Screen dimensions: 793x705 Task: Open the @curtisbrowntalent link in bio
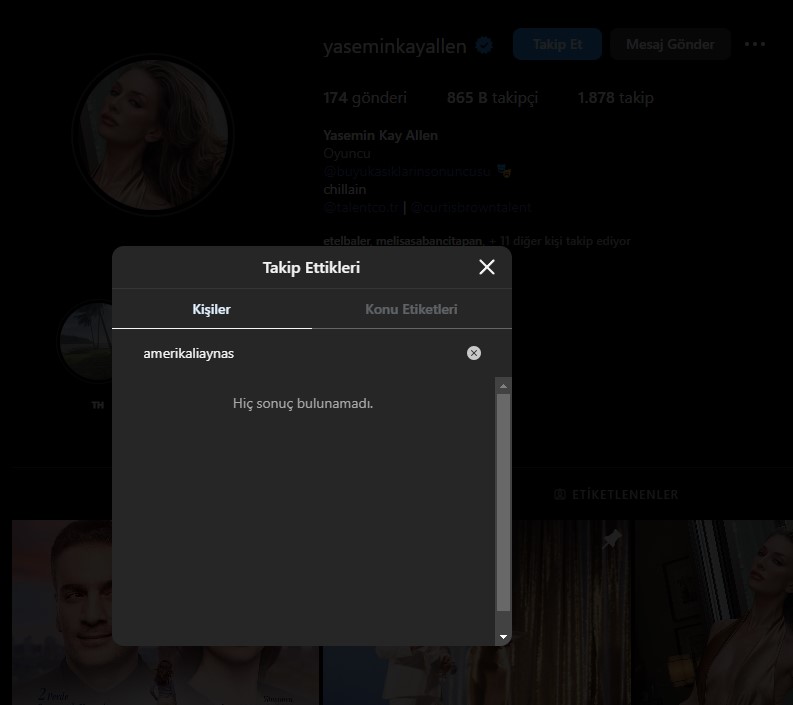tap(471, 207)
